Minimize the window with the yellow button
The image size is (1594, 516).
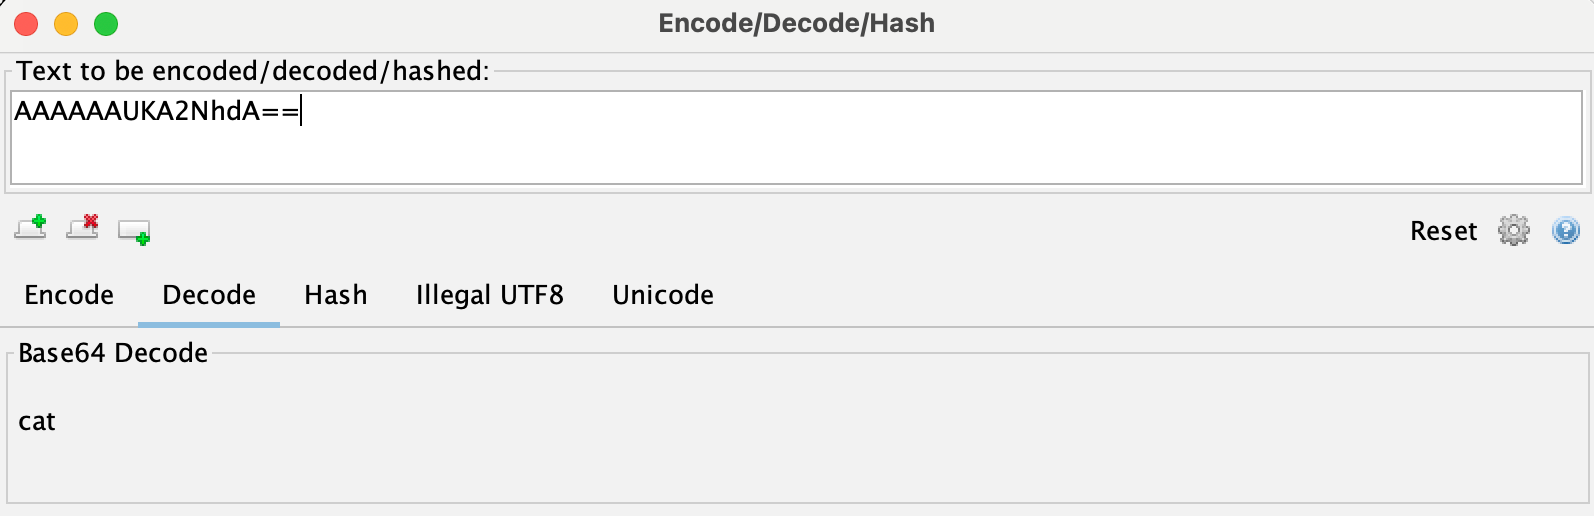point(66,23)
